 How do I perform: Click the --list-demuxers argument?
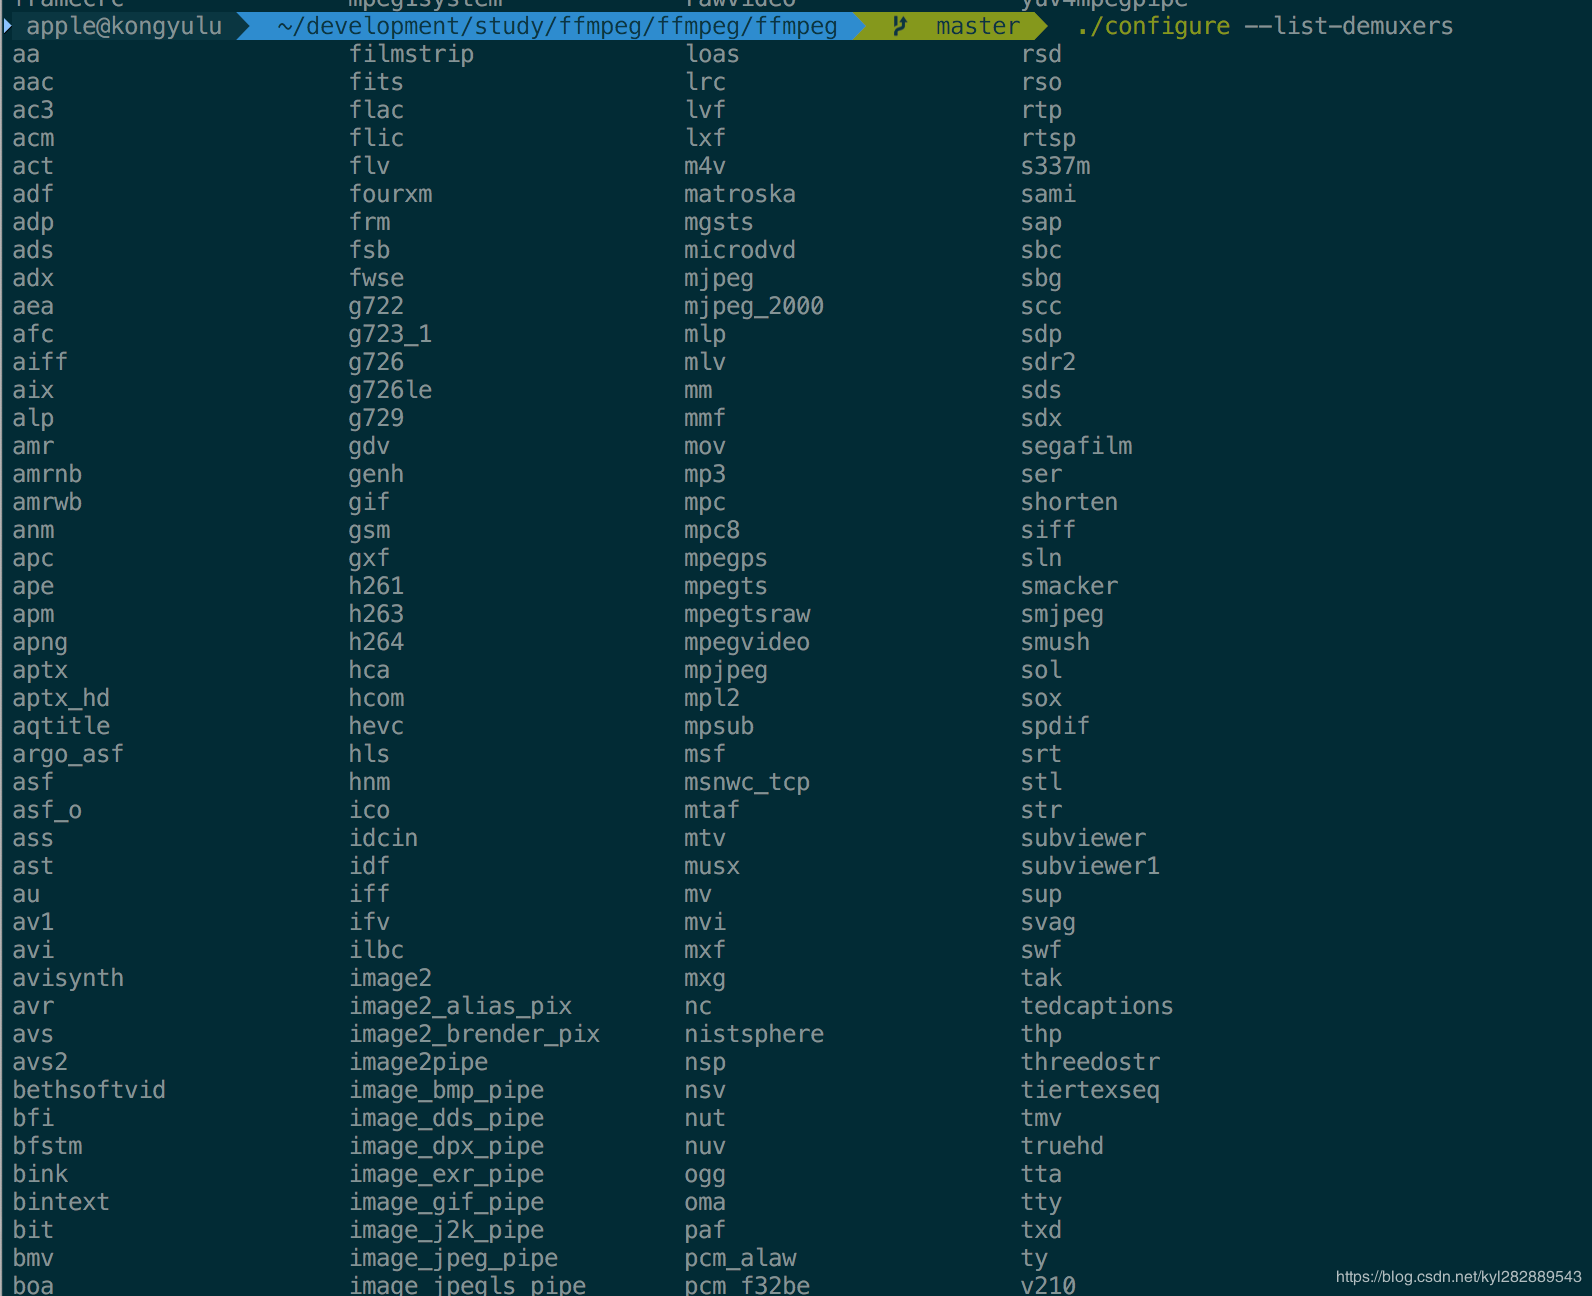pyautogui.click(x=1349, y=26)
